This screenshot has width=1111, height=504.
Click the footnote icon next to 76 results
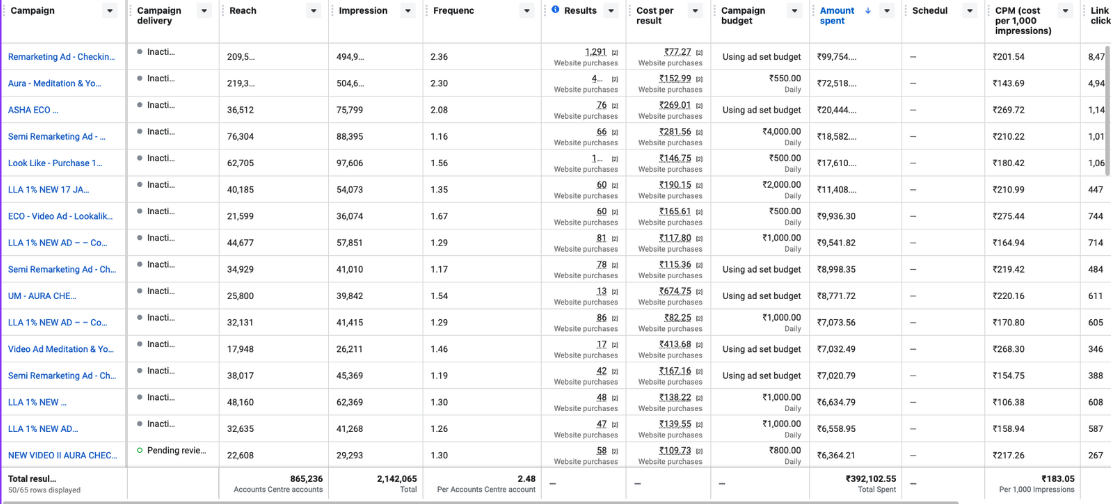click(x=614, y=105)
